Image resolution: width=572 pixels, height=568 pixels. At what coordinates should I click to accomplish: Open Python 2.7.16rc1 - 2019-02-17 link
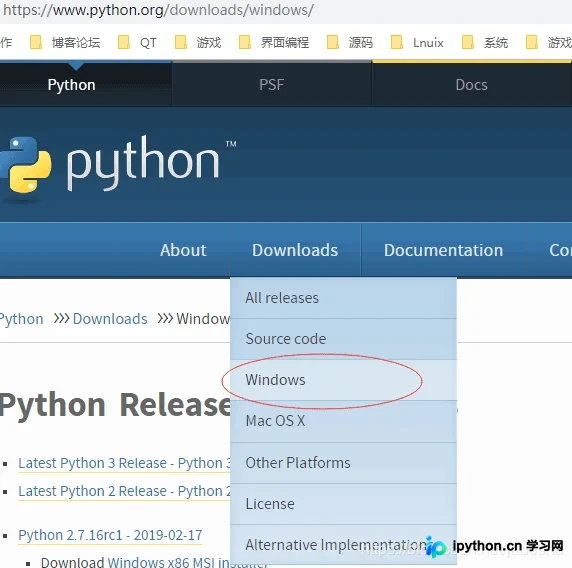click(110, 535)
